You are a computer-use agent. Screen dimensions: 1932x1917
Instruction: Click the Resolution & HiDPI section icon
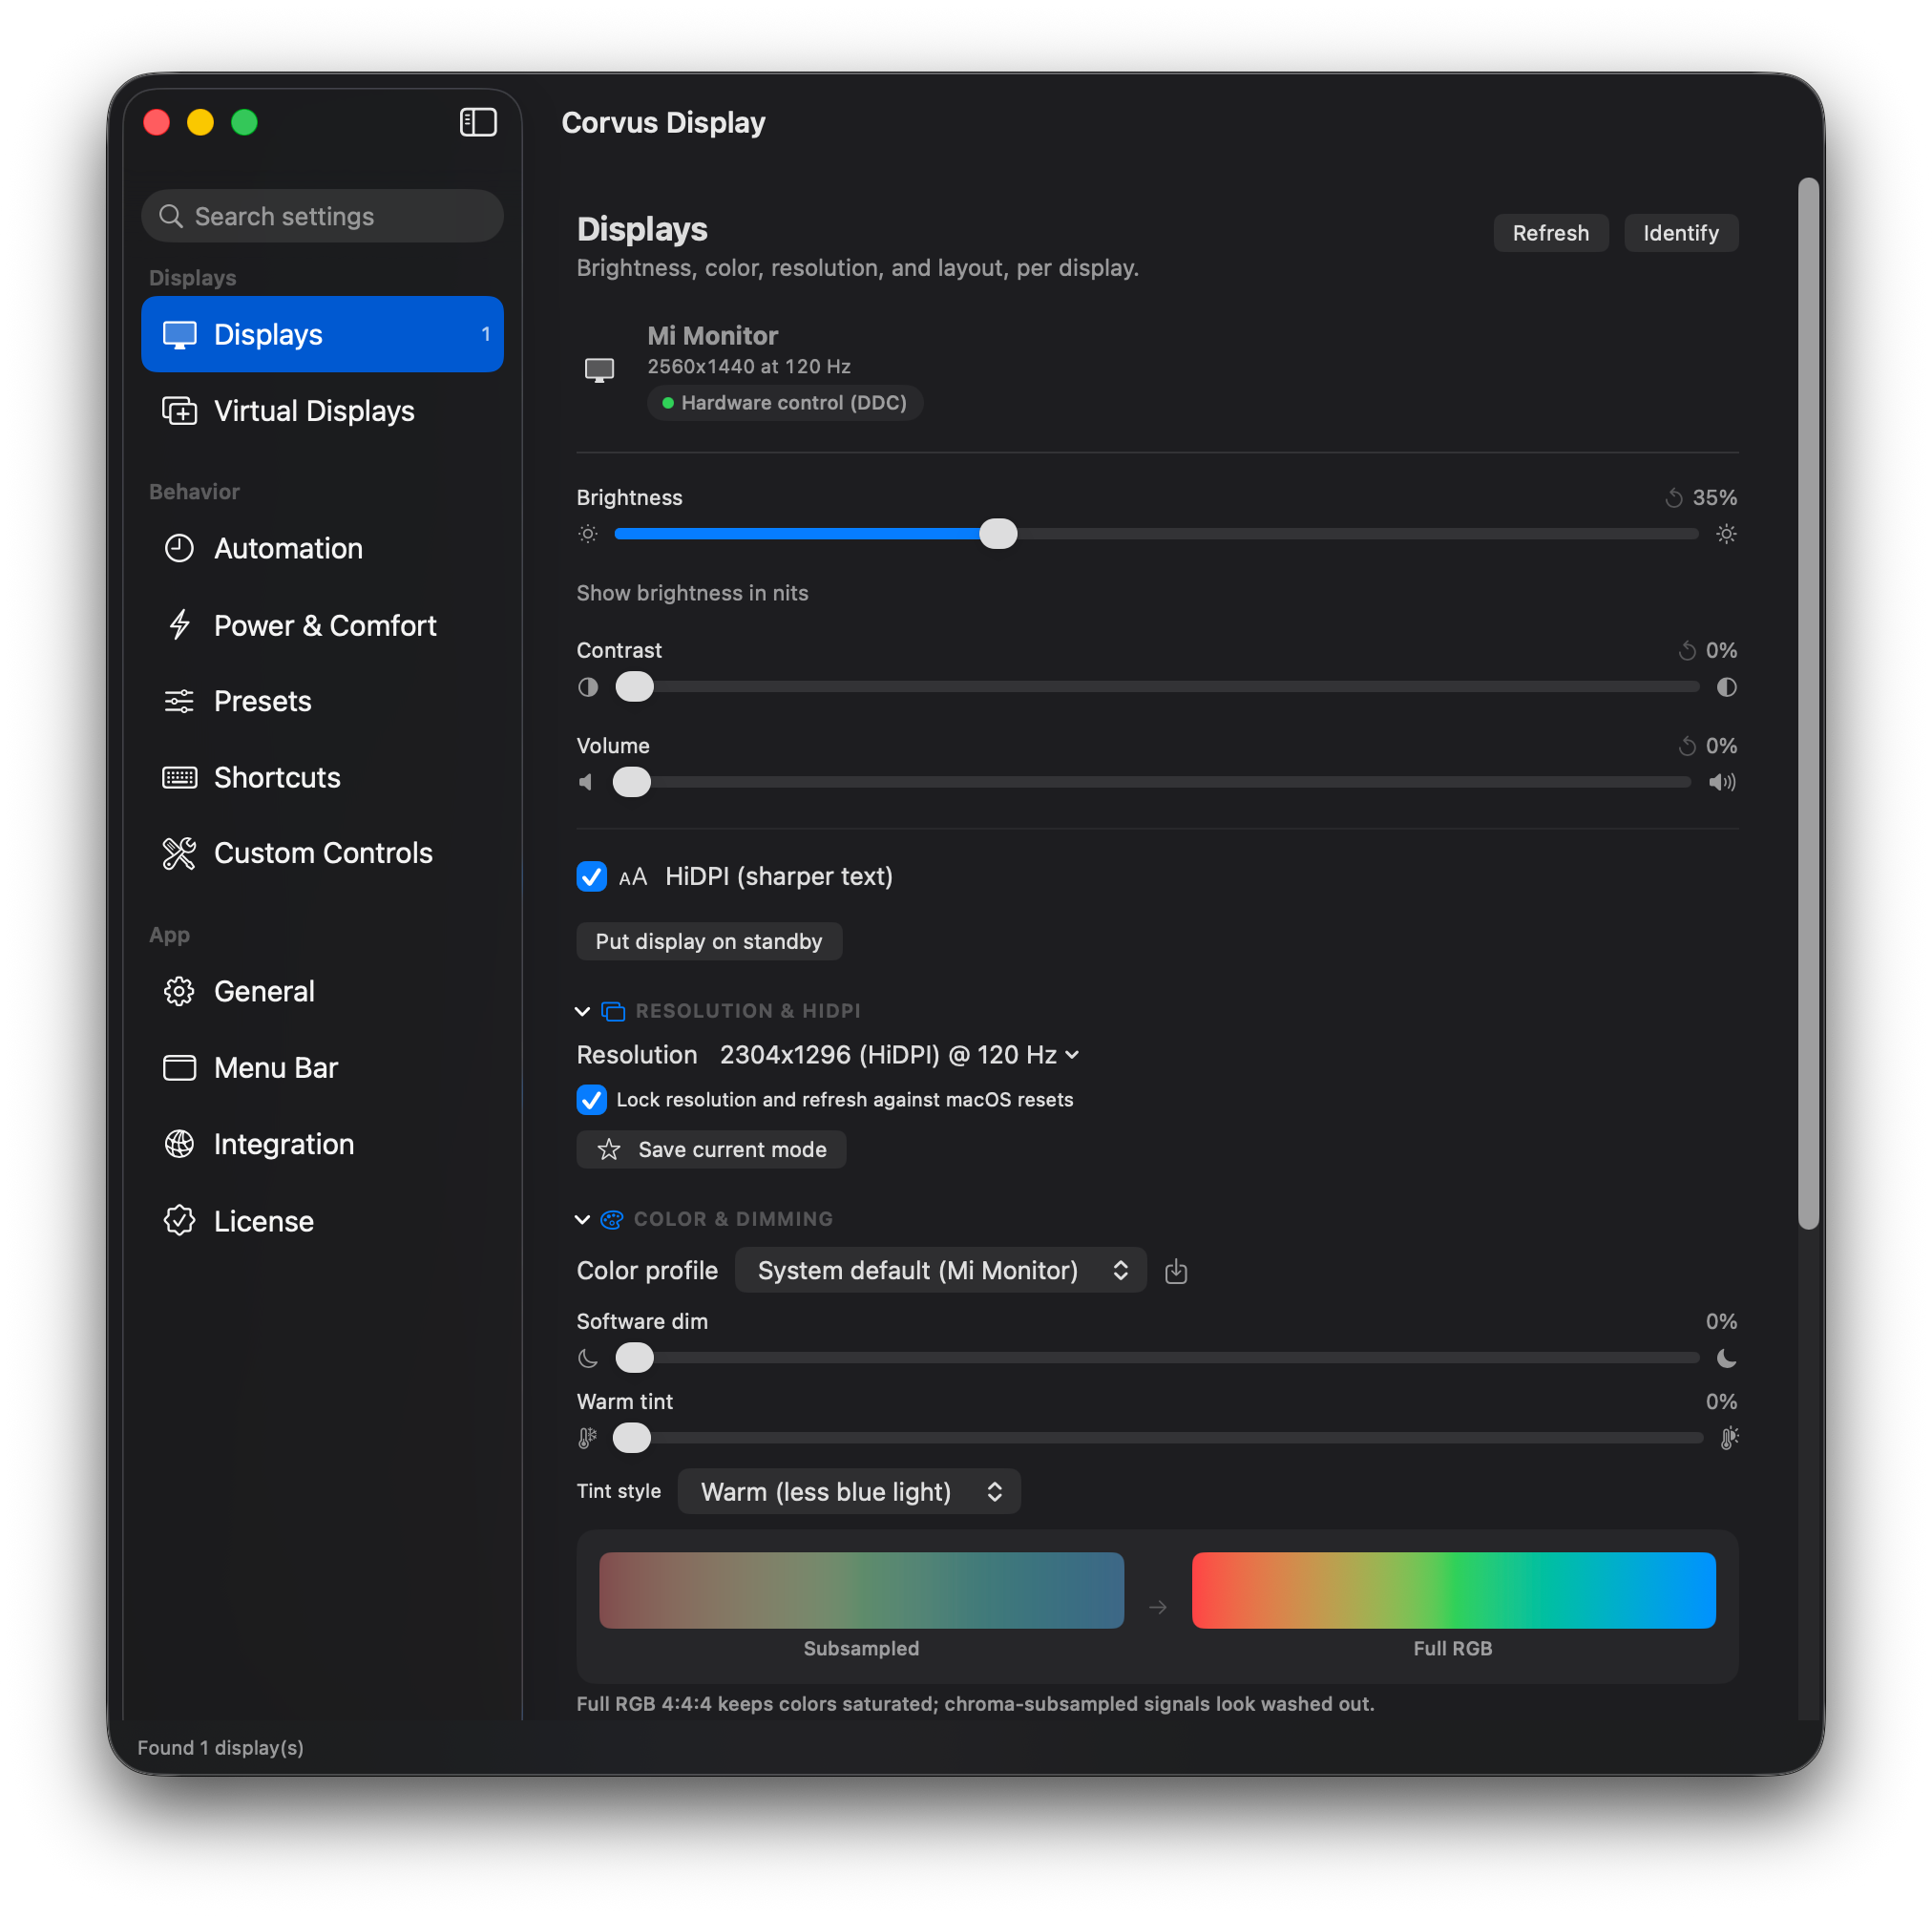click(613, 1012)
